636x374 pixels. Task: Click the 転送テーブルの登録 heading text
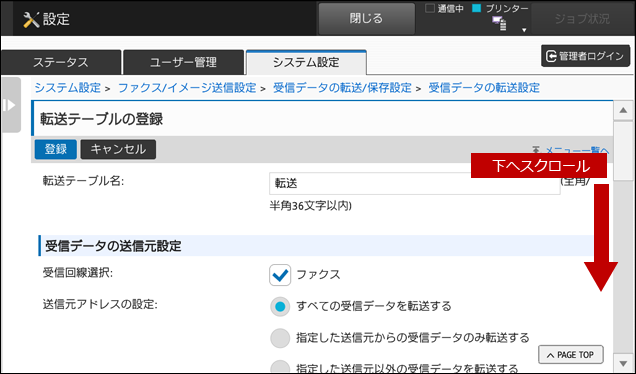coord(101,119)
